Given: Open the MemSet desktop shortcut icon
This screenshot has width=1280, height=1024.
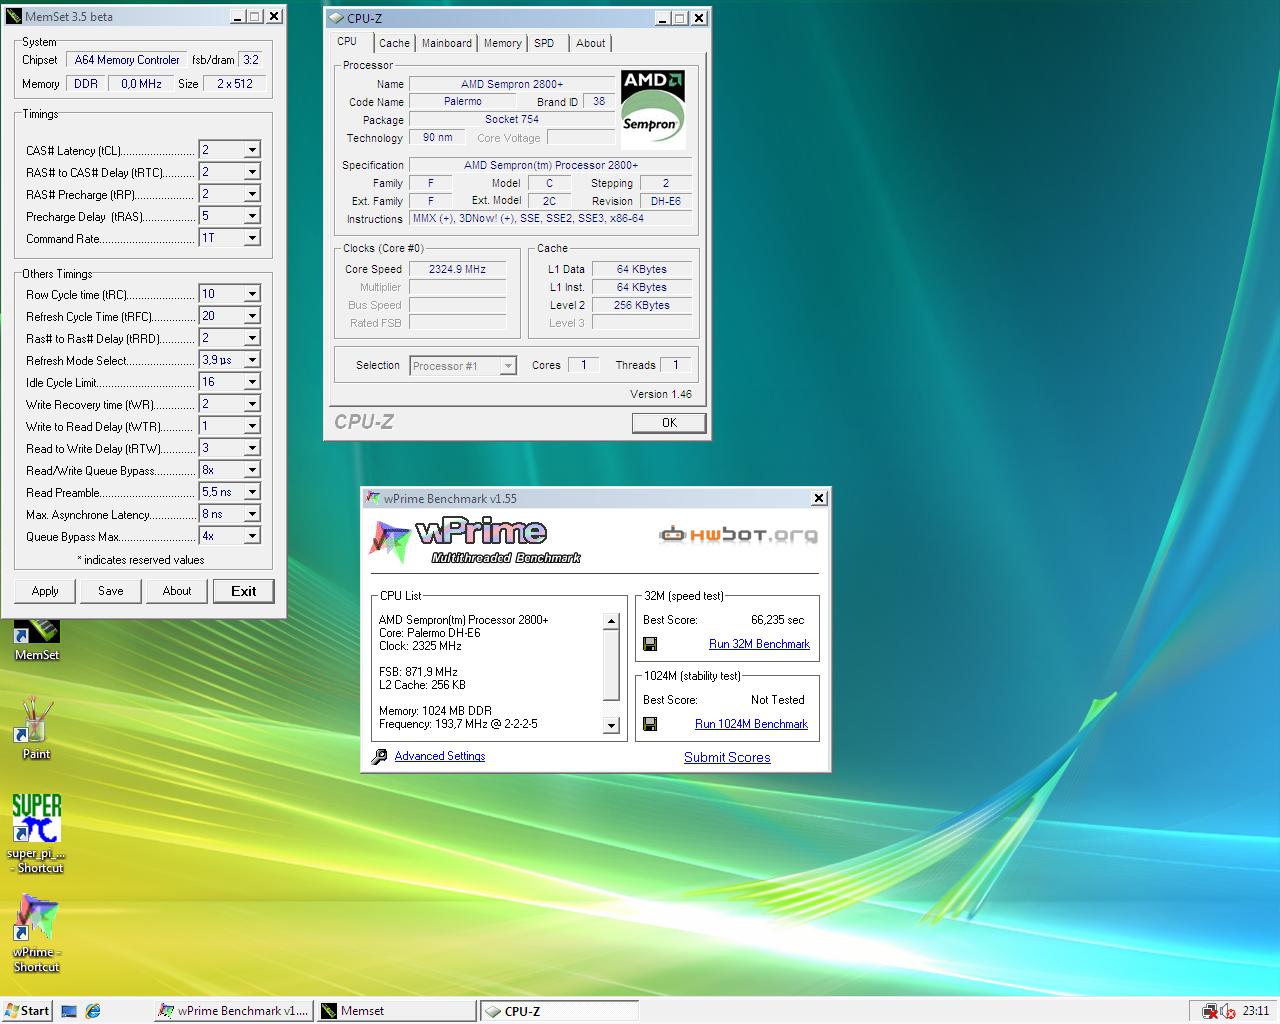Looking at the screenshot, I should coord(37,640).
